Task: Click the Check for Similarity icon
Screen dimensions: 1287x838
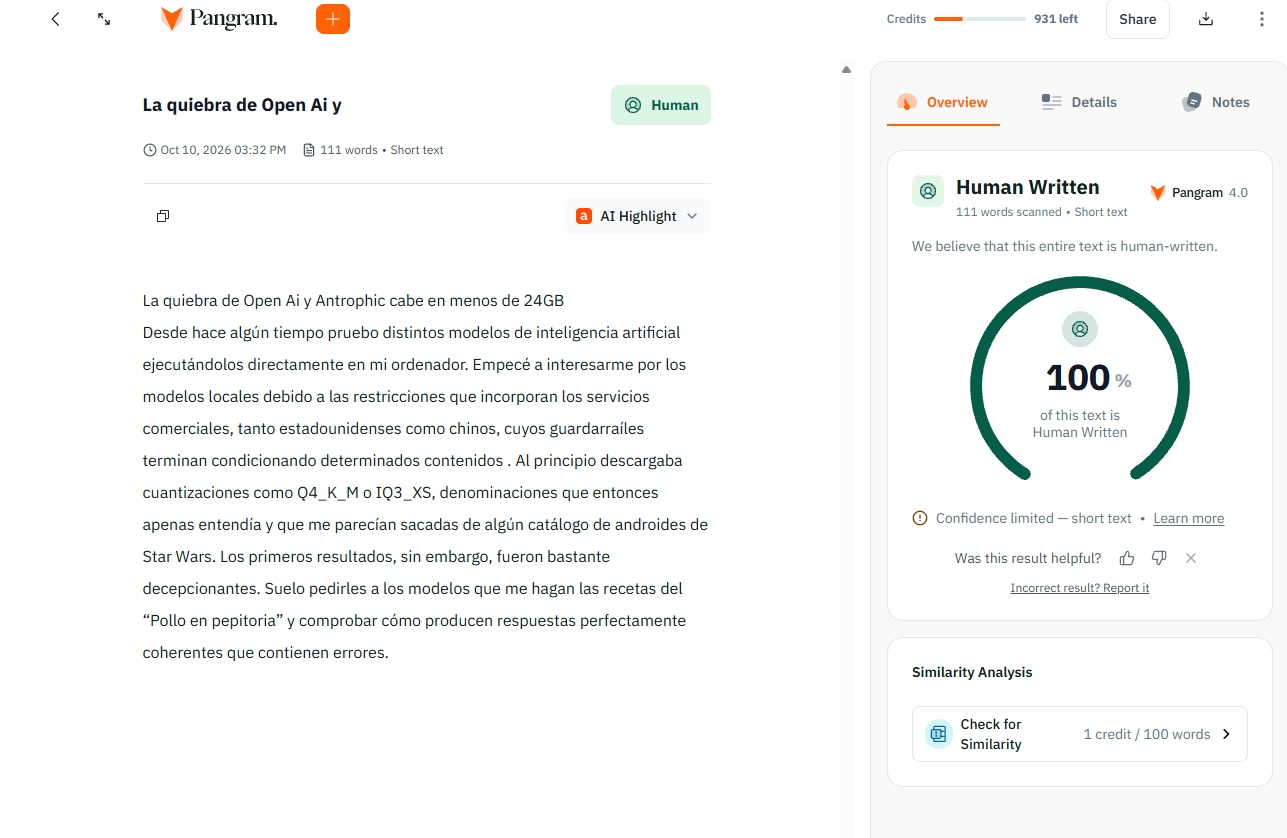Action: coord(938,734)
